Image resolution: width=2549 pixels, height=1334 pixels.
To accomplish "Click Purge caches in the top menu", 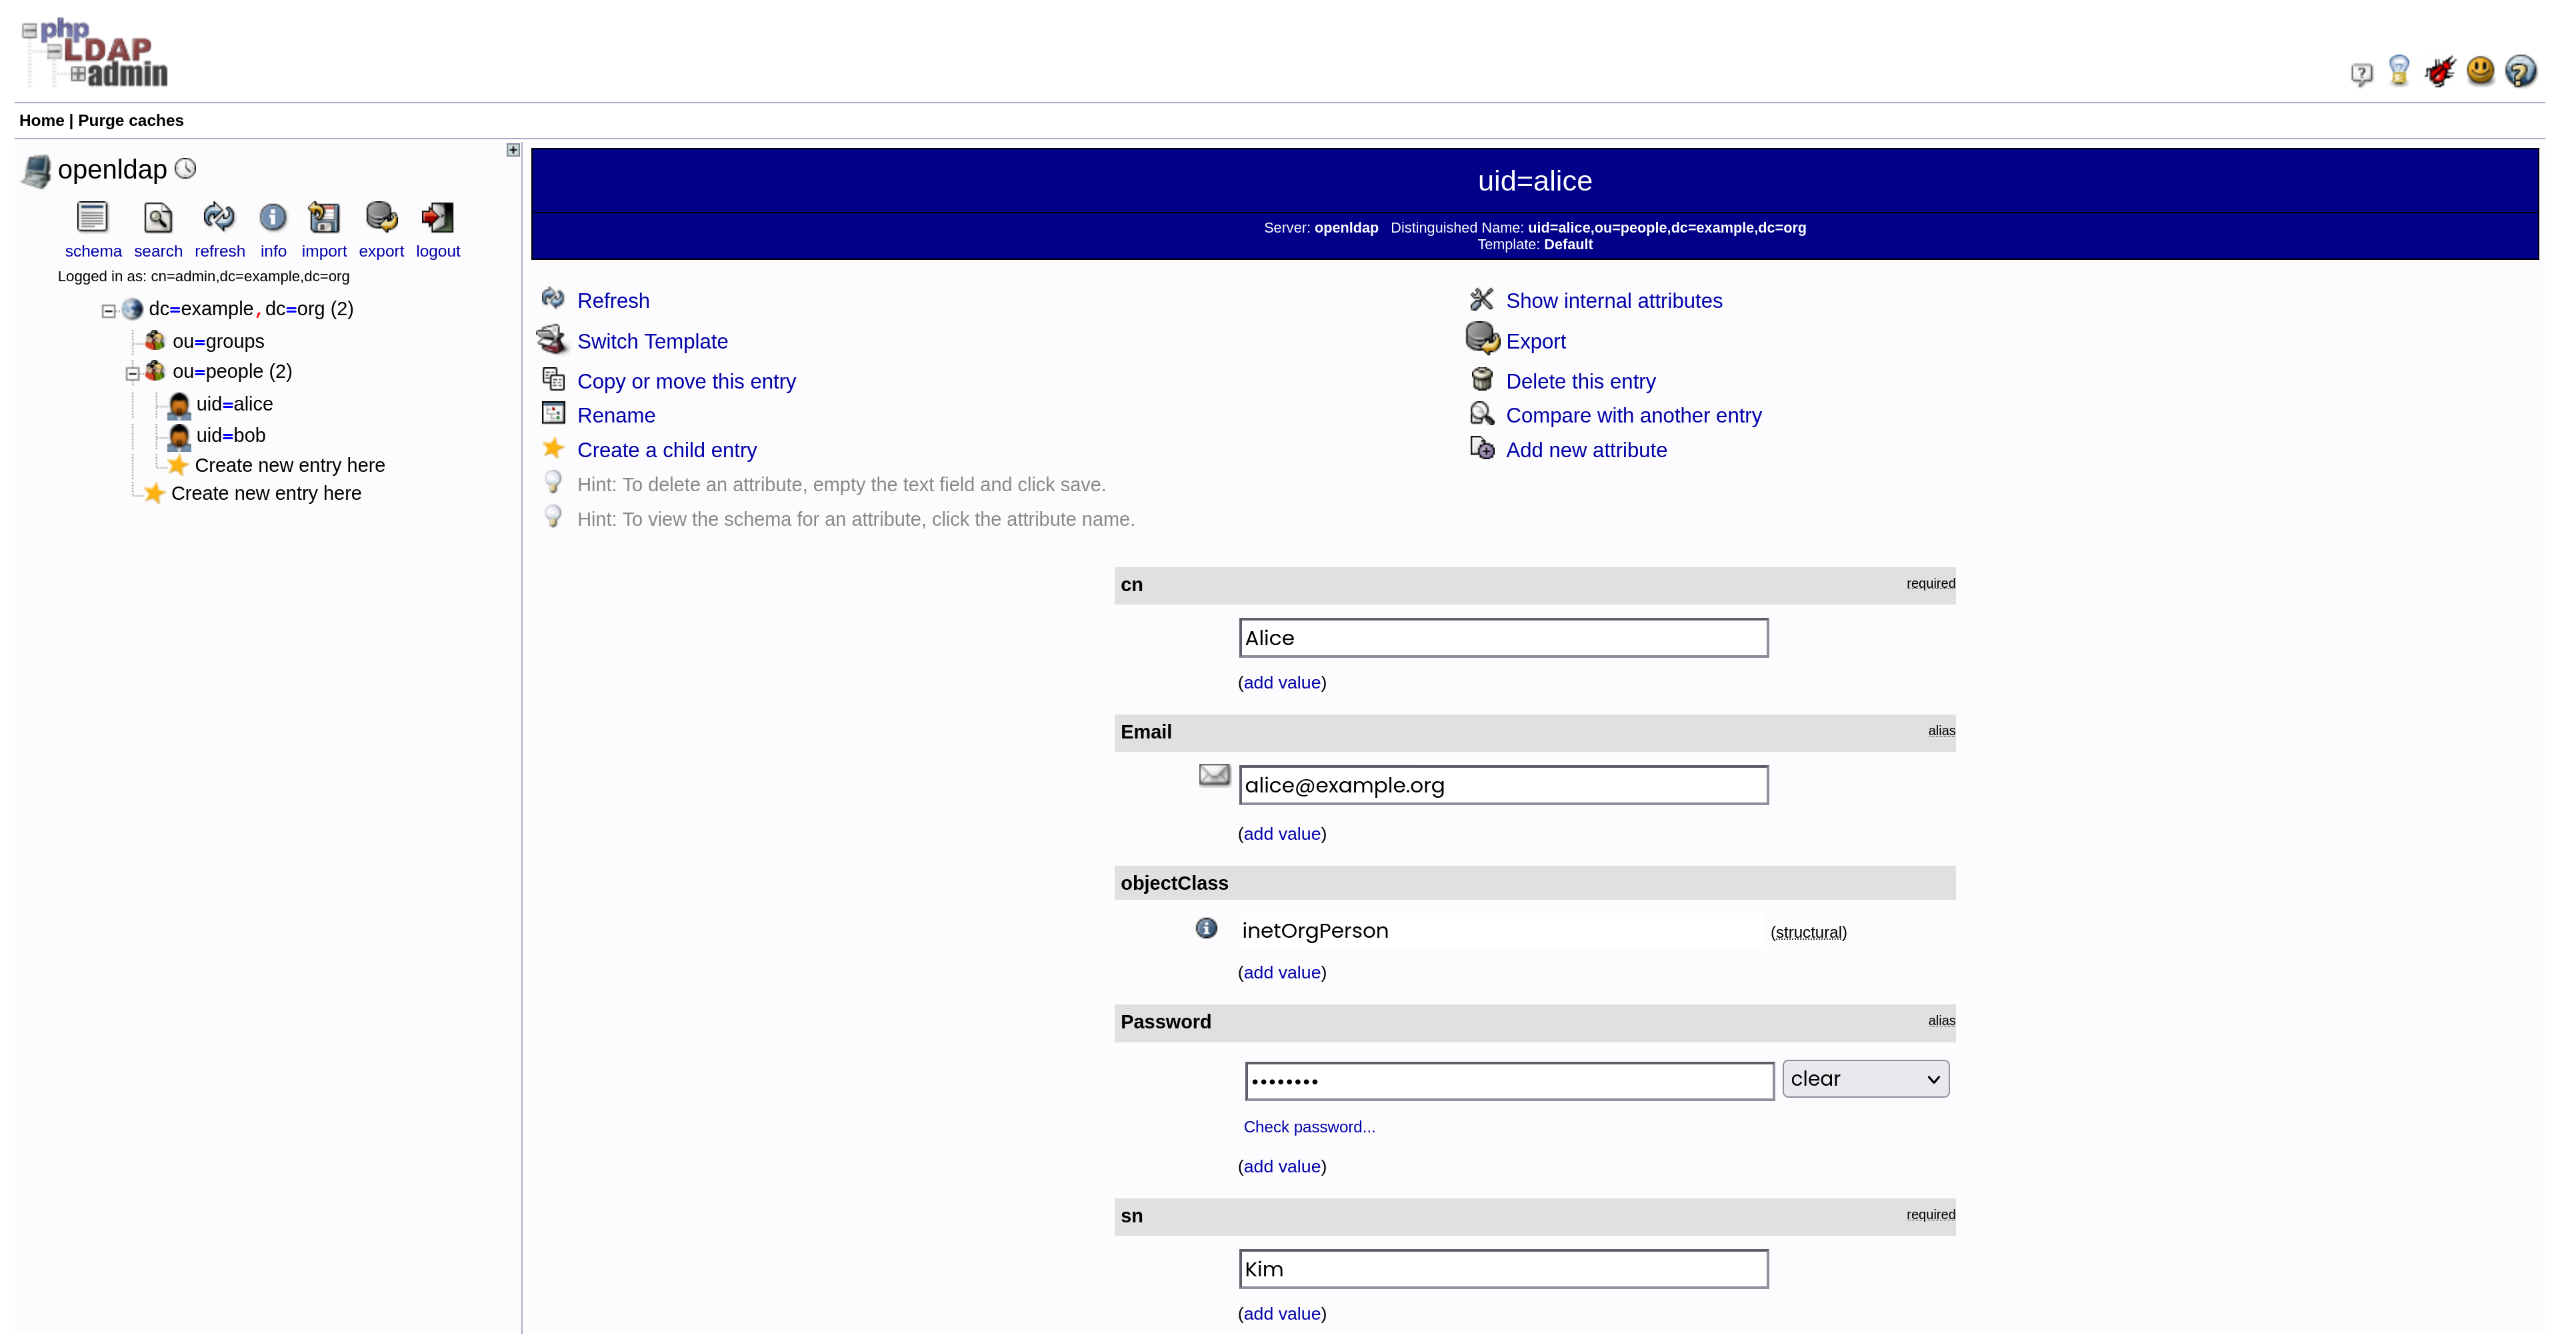I will pos(130,120).
